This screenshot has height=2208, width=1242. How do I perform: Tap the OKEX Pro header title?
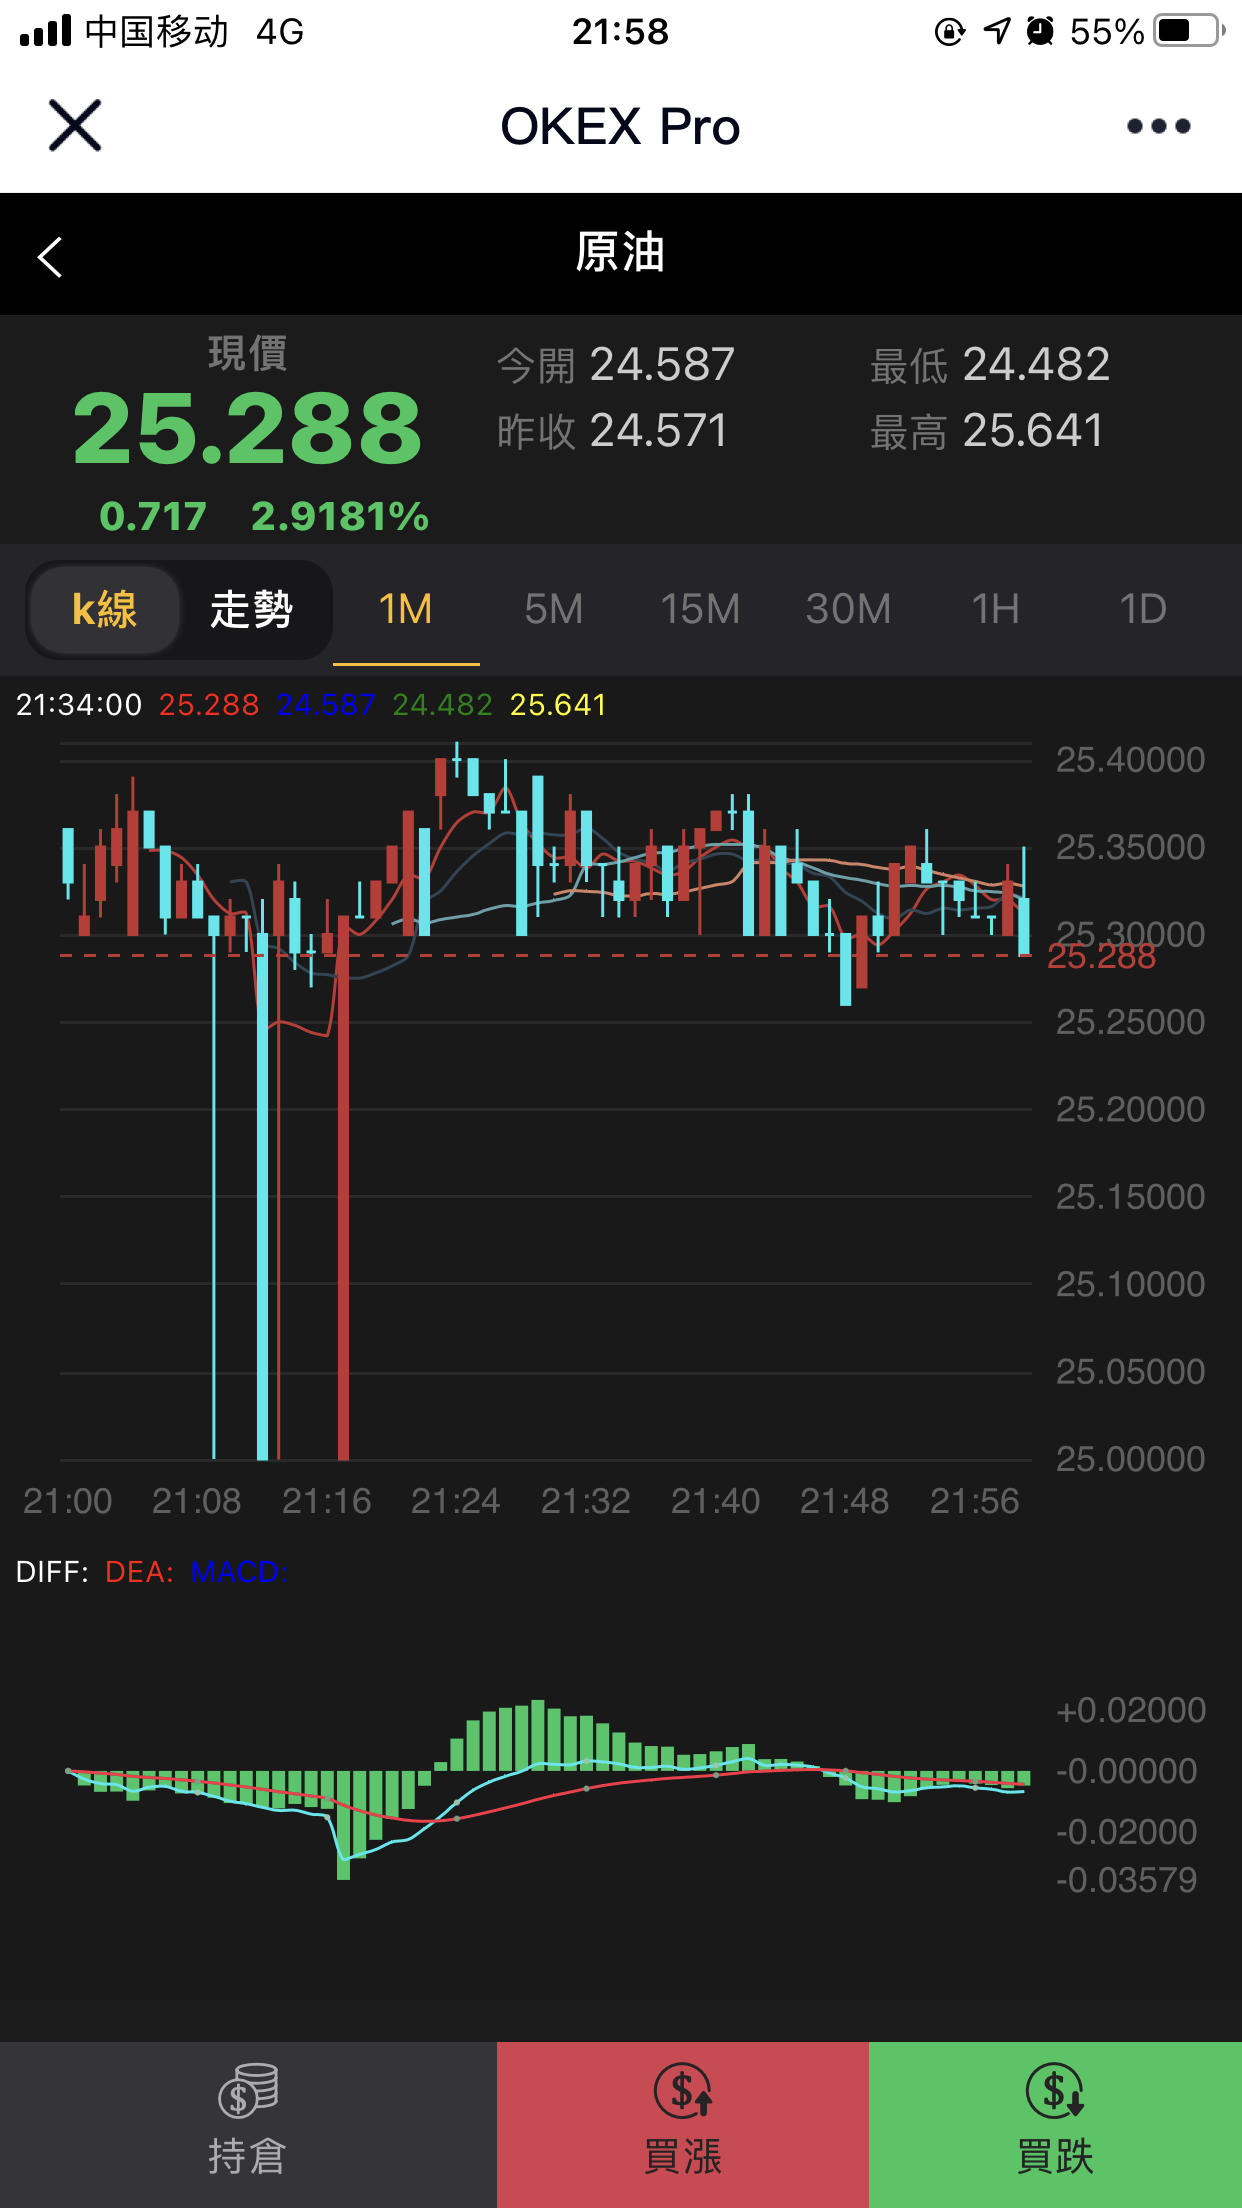coord(620,127)
